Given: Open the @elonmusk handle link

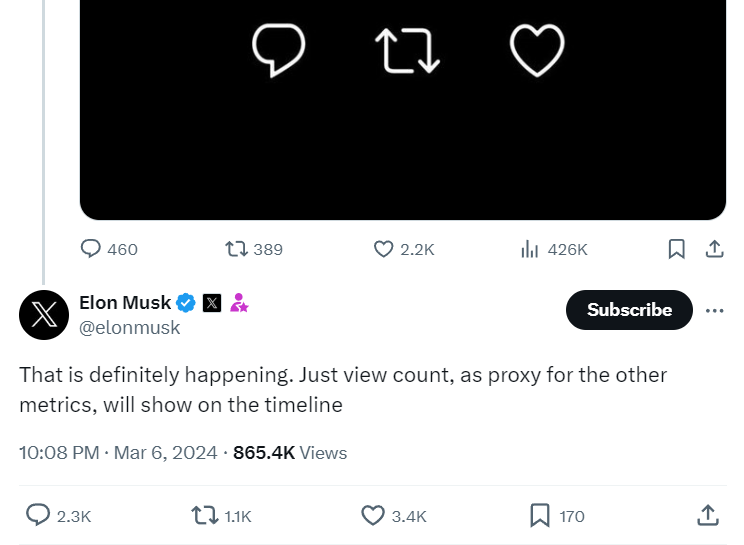Looking at the screenshot, I should point(130,328).
